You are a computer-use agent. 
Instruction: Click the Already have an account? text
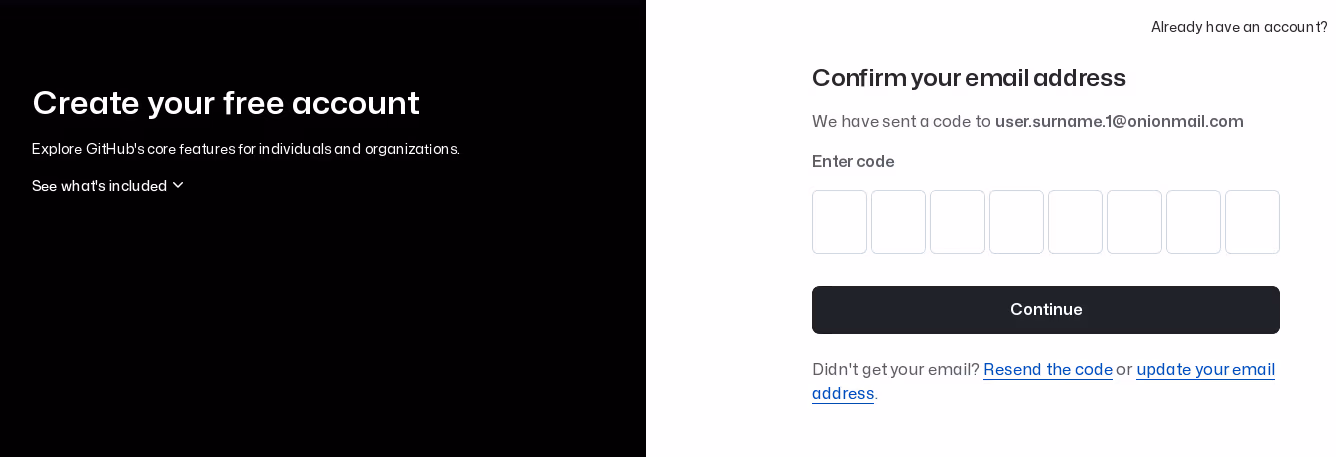[1239, 27]
